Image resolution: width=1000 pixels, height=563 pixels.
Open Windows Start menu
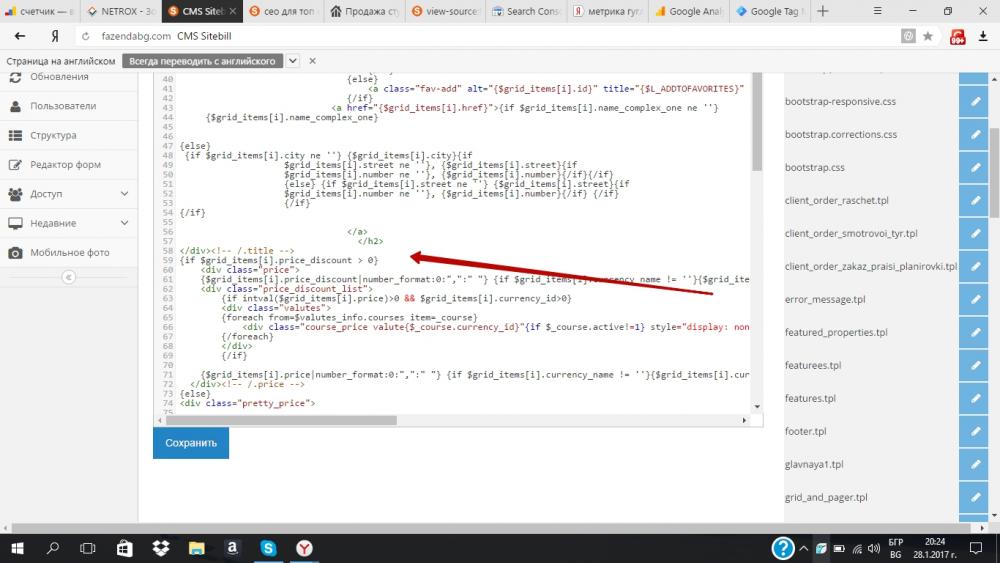coord(17,548)
